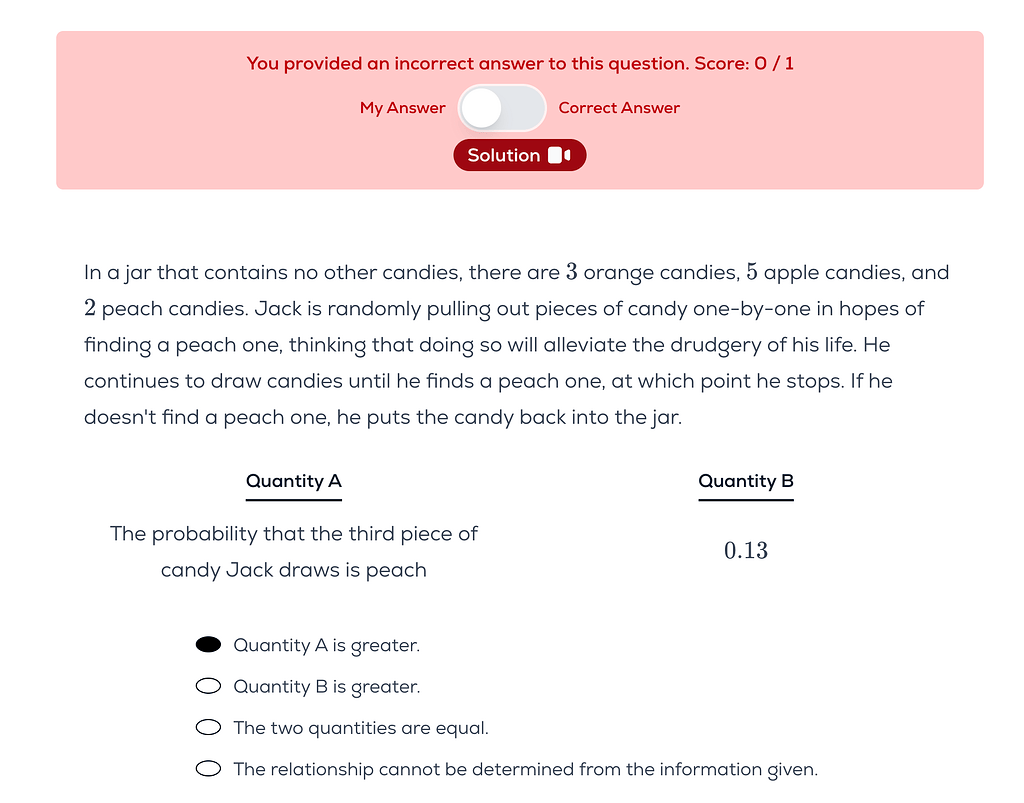Select the underlined Quantity B heading
Screen dimensions: 1024x803
pyautogui.click(x=745, y=481)
